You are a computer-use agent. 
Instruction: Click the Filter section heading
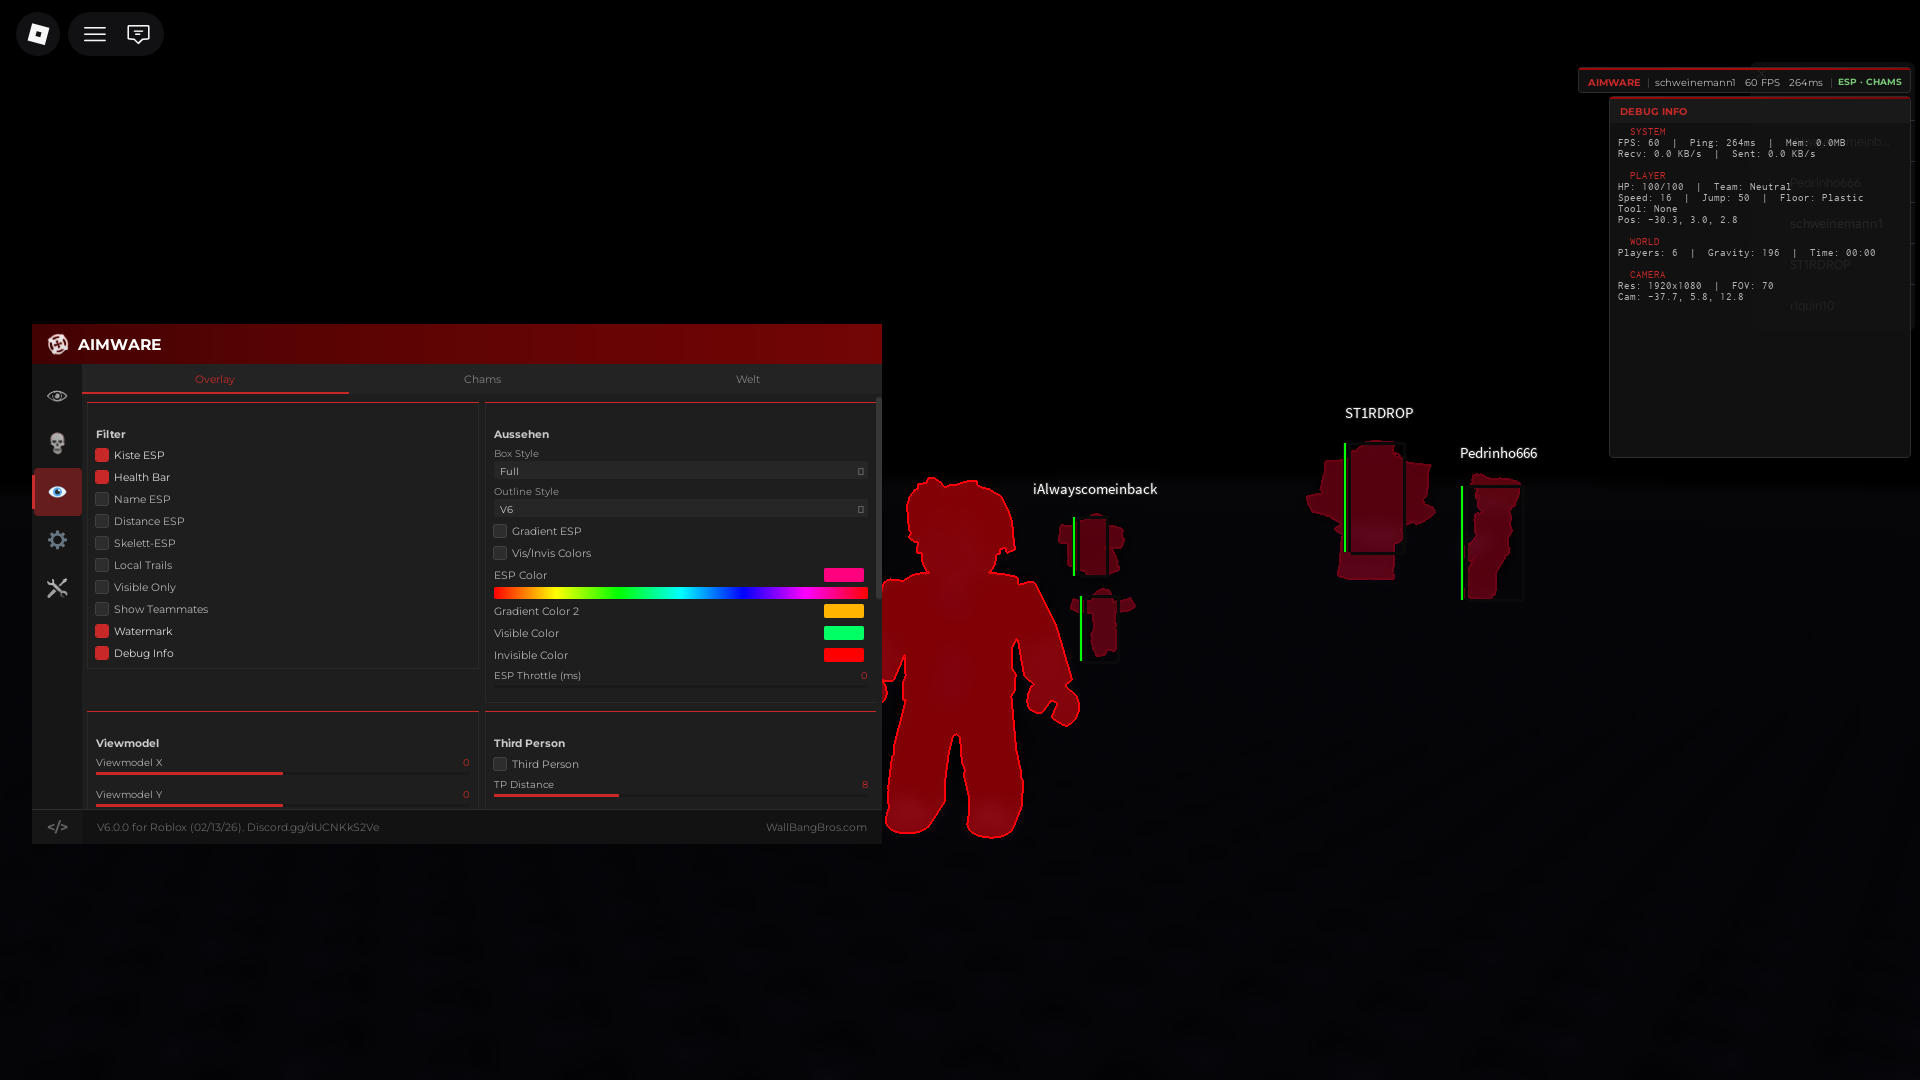111,434
